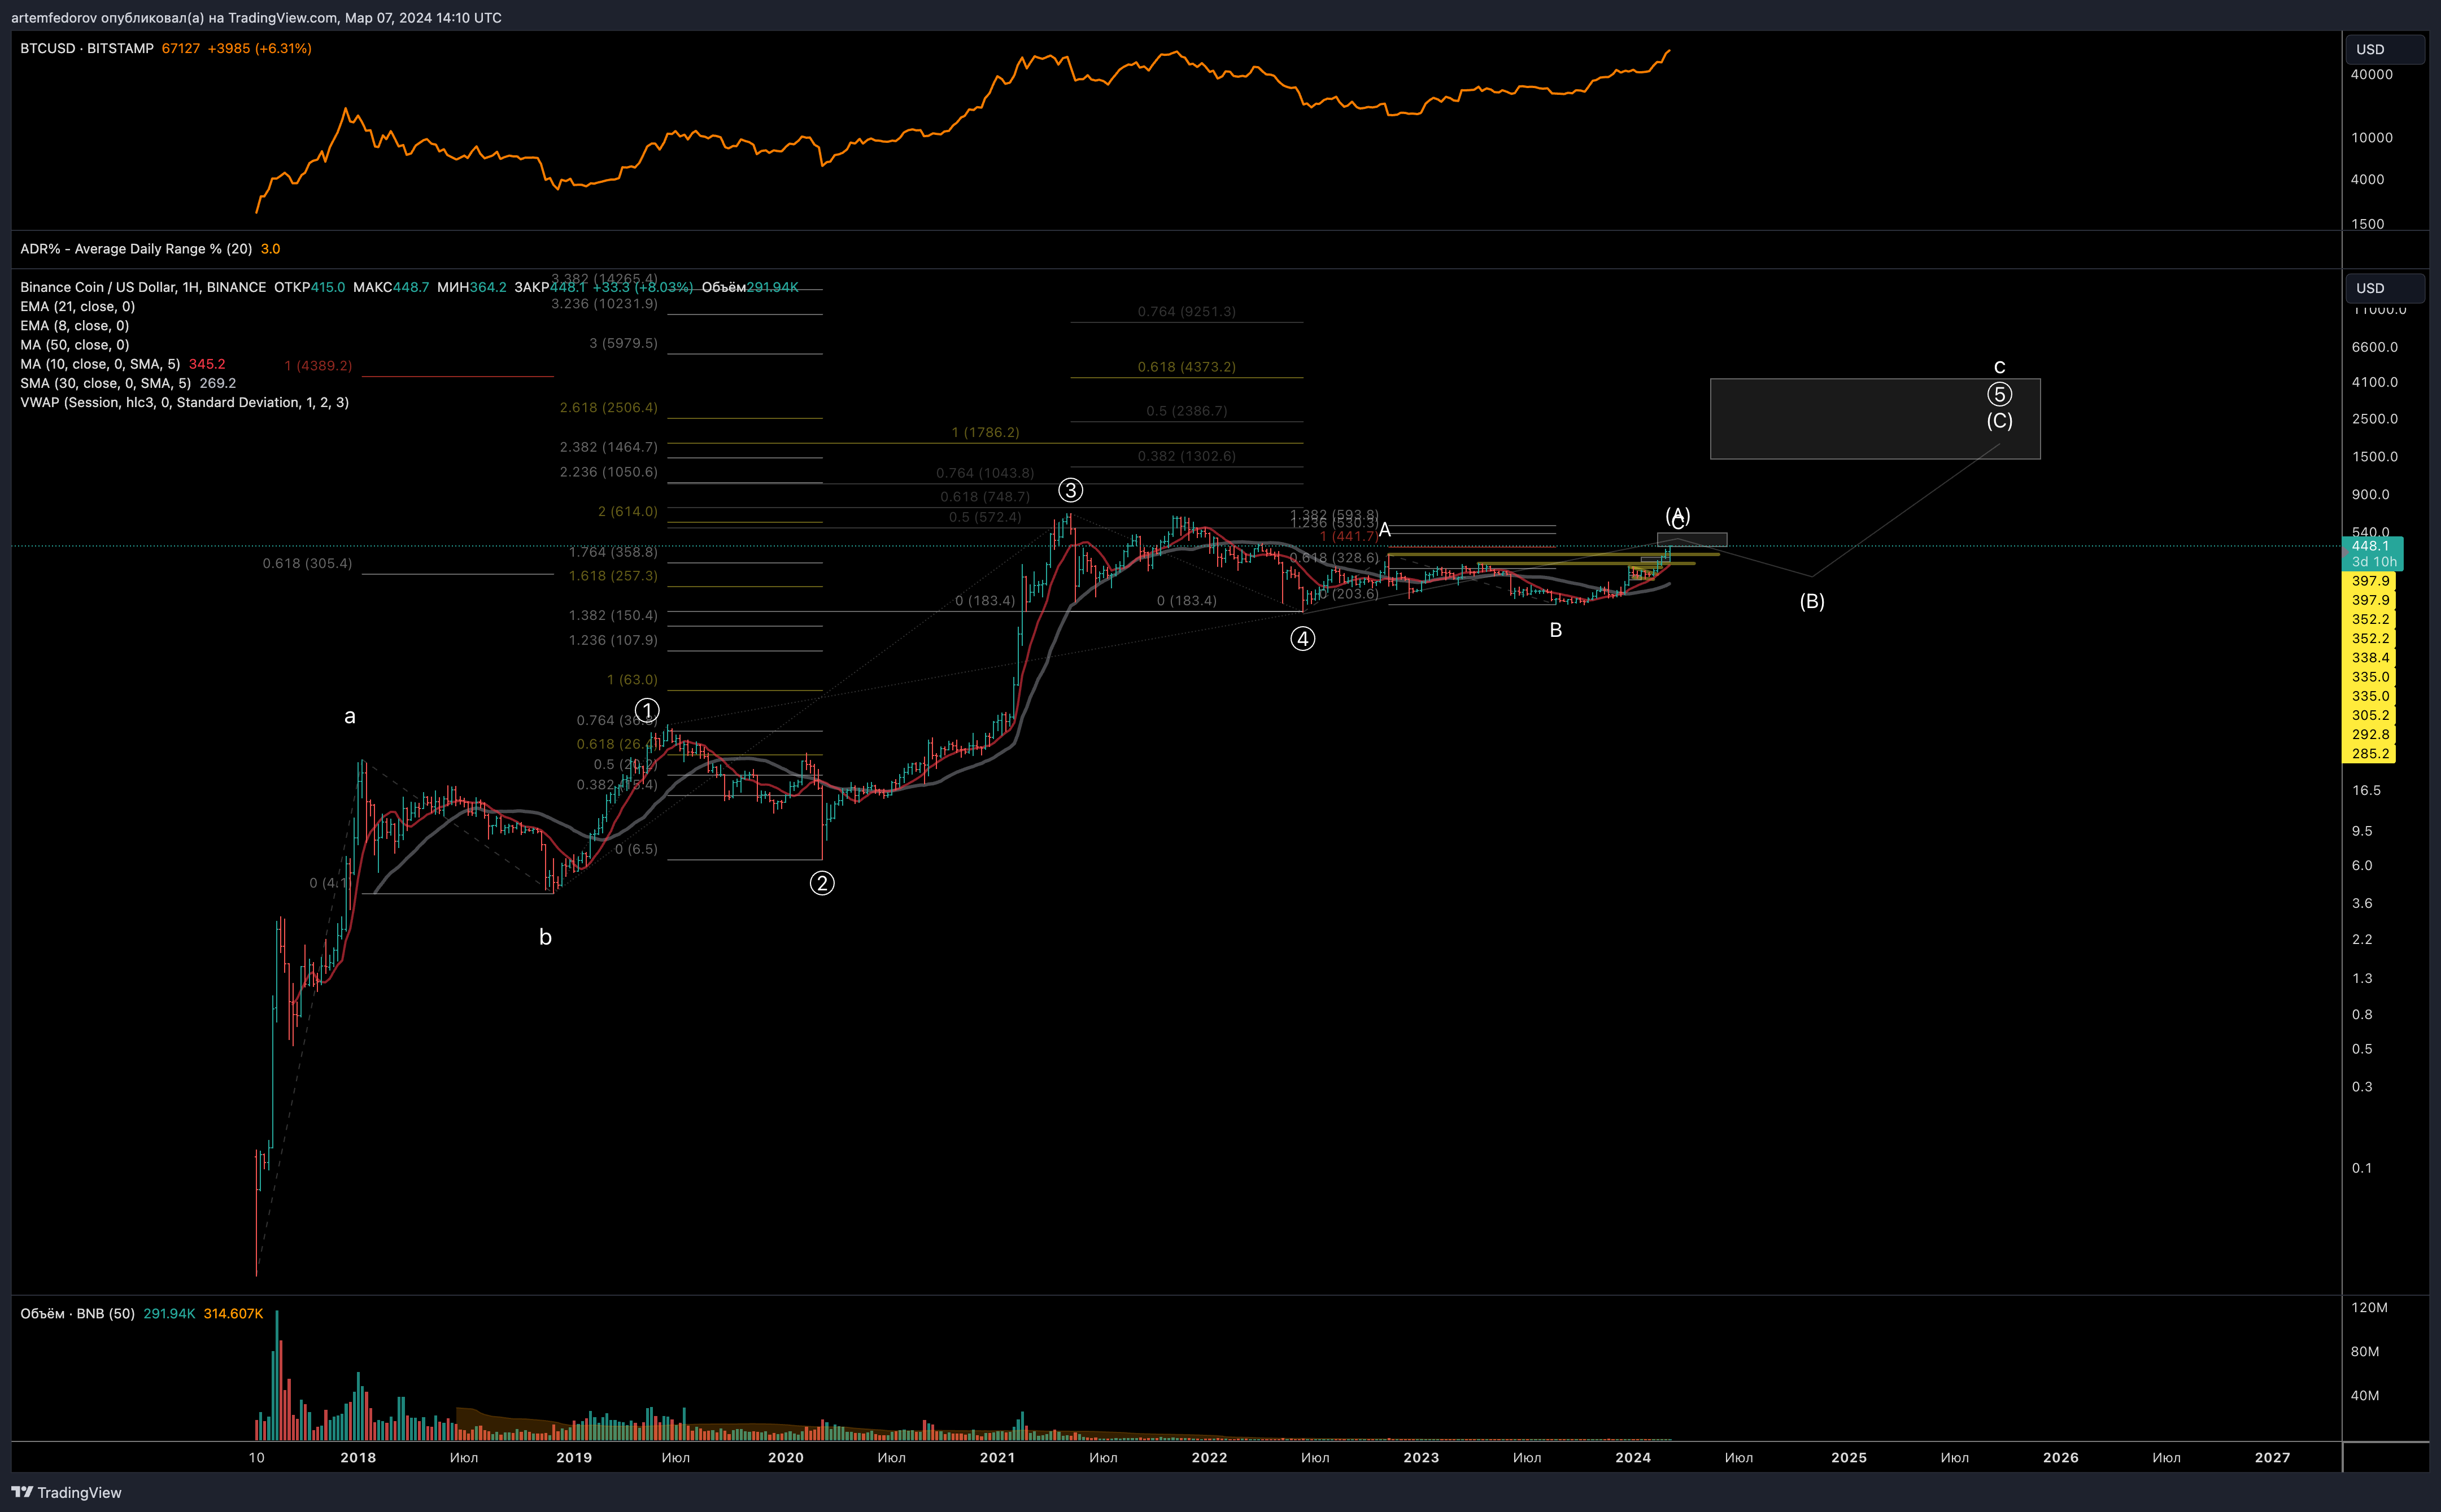Select the circled wave 3 label
This screenshot has width=2441, height=1512.
[x=1070, y=490]
